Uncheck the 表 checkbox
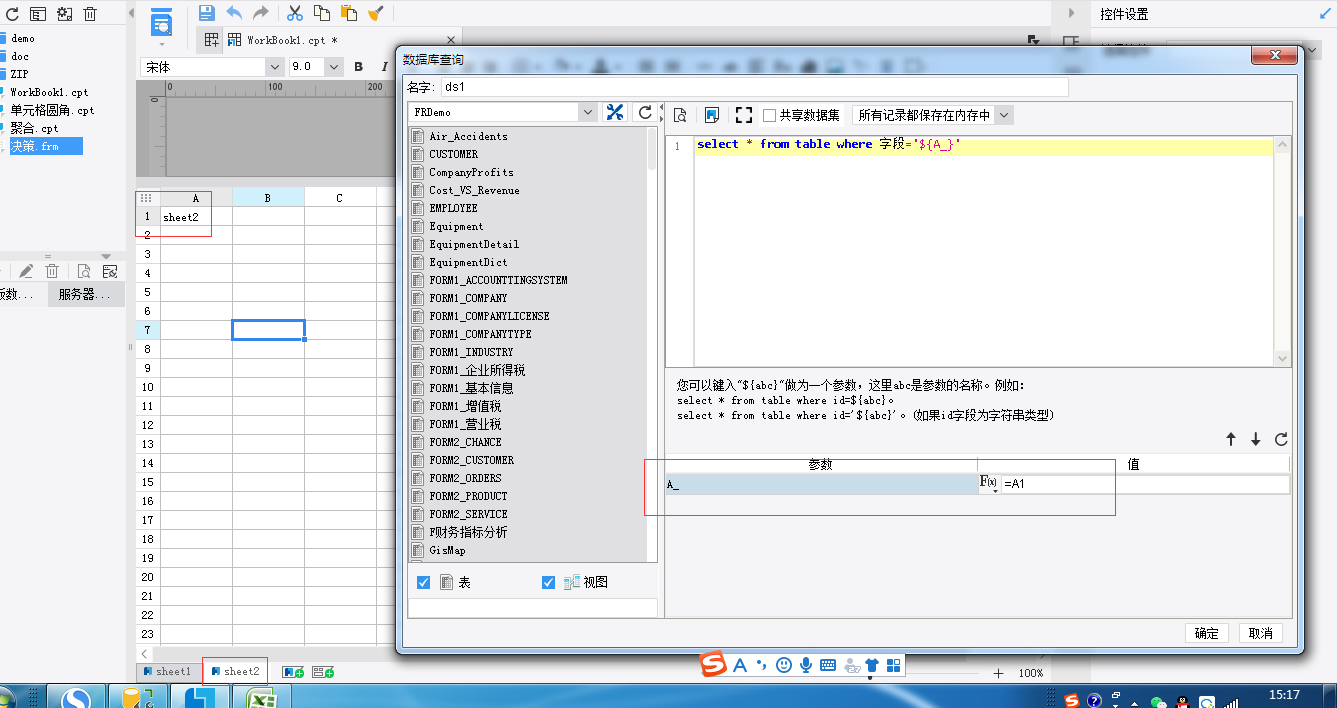Image resolution: width=1337 pixels, height=708 pixels. (423, 582)
